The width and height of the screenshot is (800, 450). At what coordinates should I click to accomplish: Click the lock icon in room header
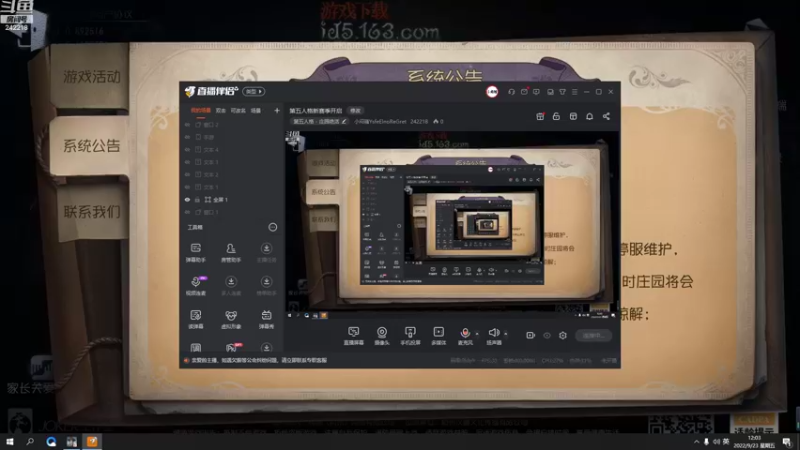coord(556,116)
